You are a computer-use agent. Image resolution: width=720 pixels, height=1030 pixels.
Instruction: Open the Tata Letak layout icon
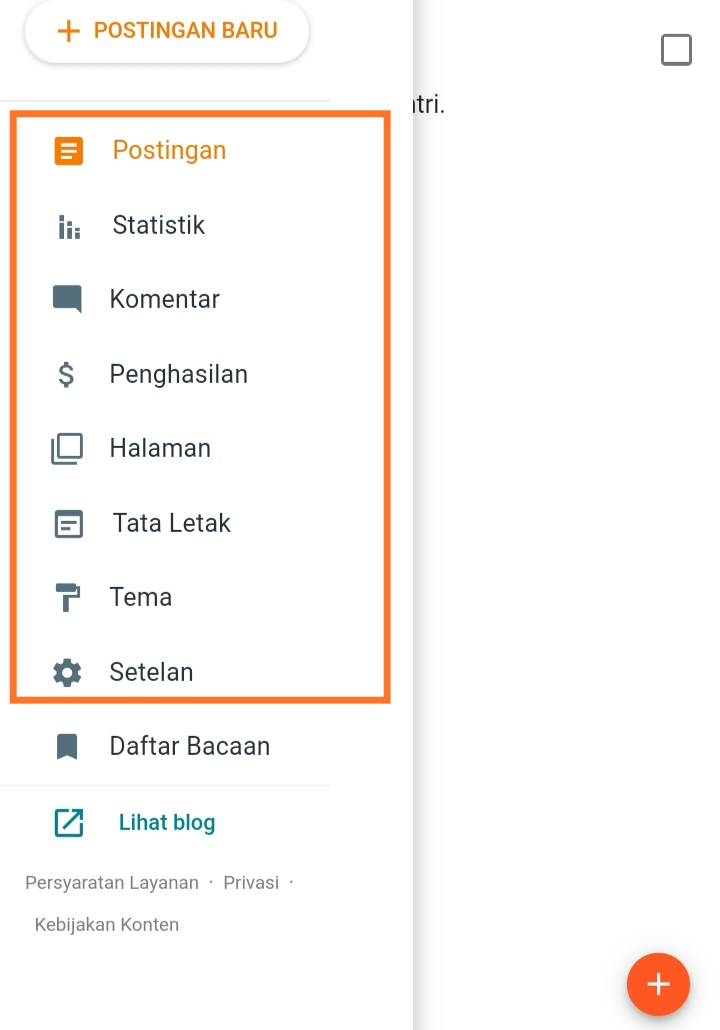pyautogui.click(x=68, y=524)
